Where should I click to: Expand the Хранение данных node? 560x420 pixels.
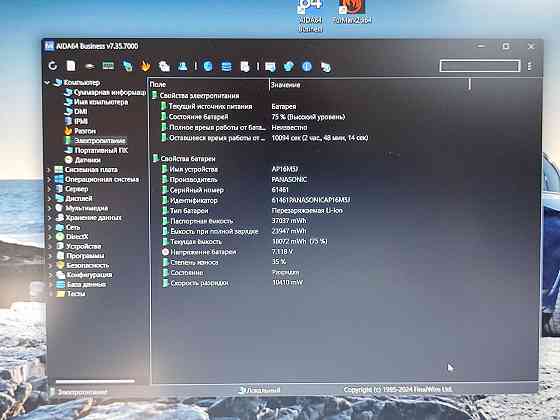tap(50, 218)
